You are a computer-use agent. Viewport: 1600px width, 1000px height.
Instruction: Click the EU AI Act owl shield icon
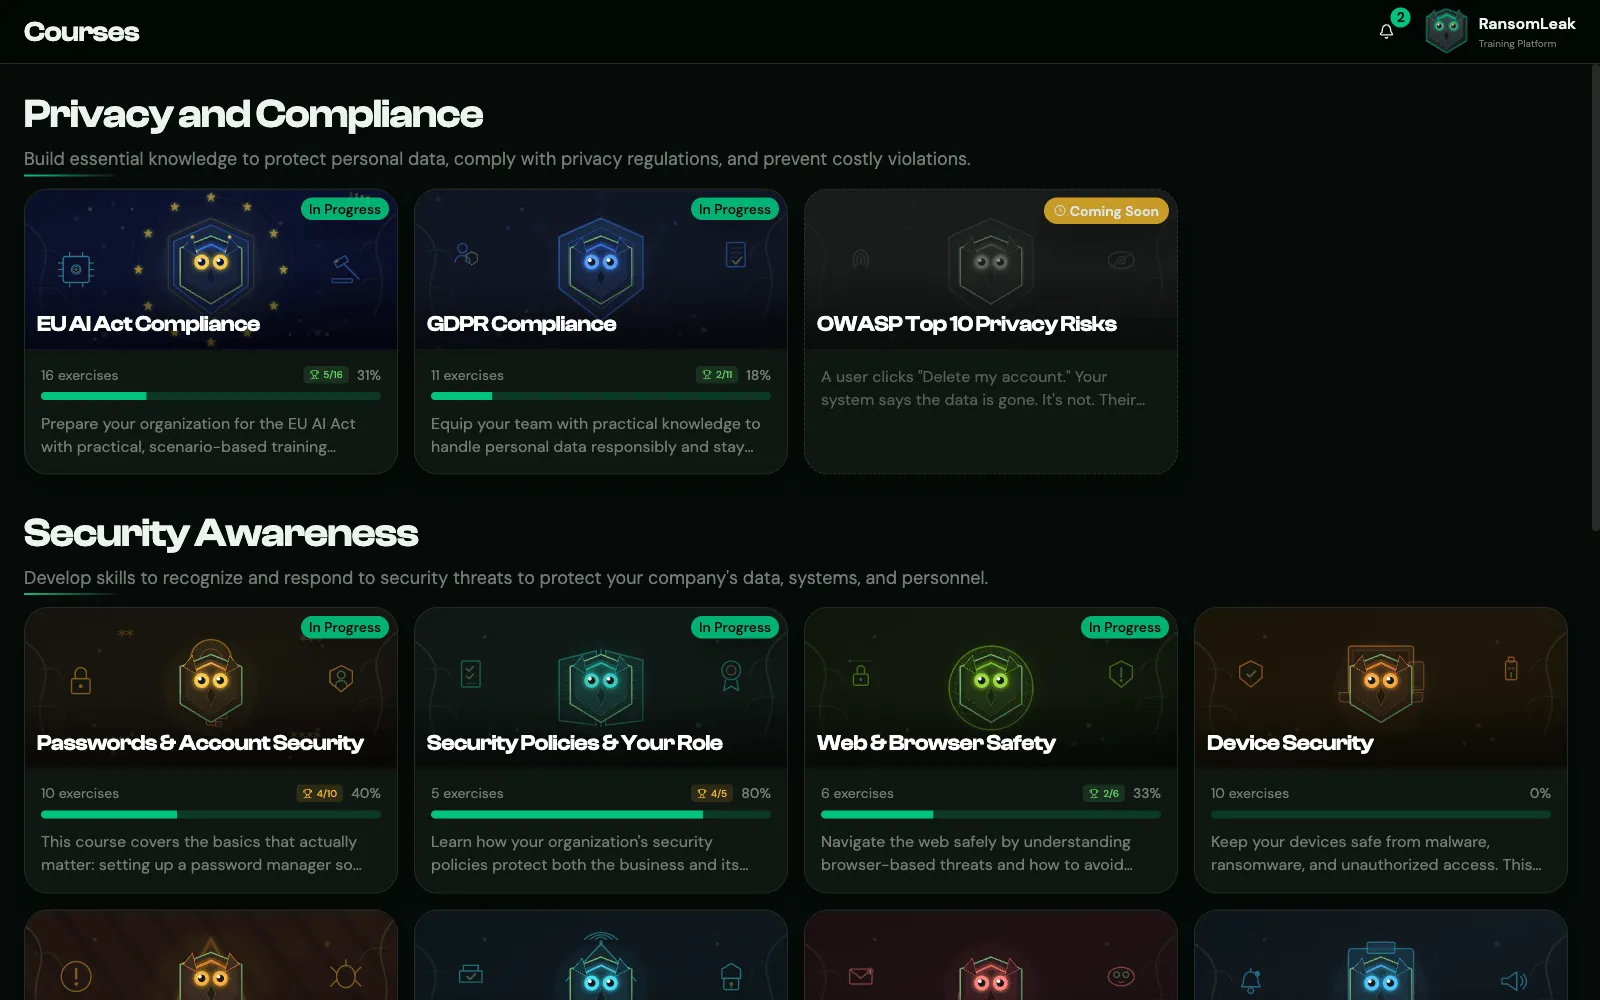(x=211, y=264)
